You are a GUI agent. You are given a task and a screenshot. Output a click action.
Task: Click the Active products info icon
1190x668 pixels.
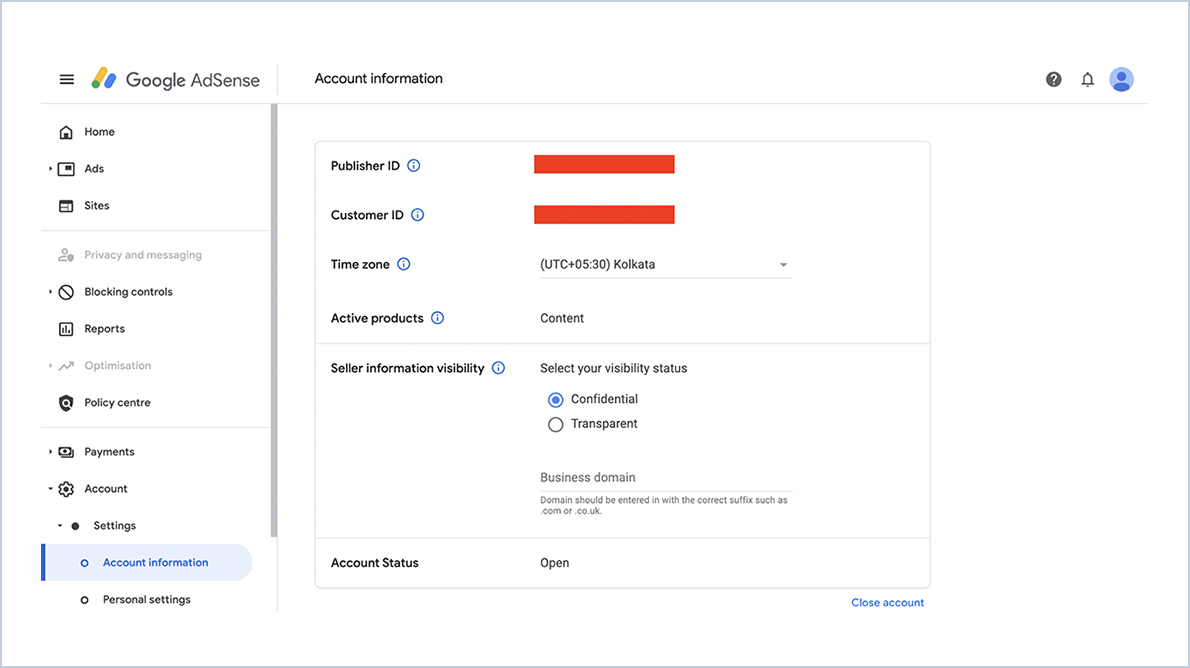pos(437,318)
